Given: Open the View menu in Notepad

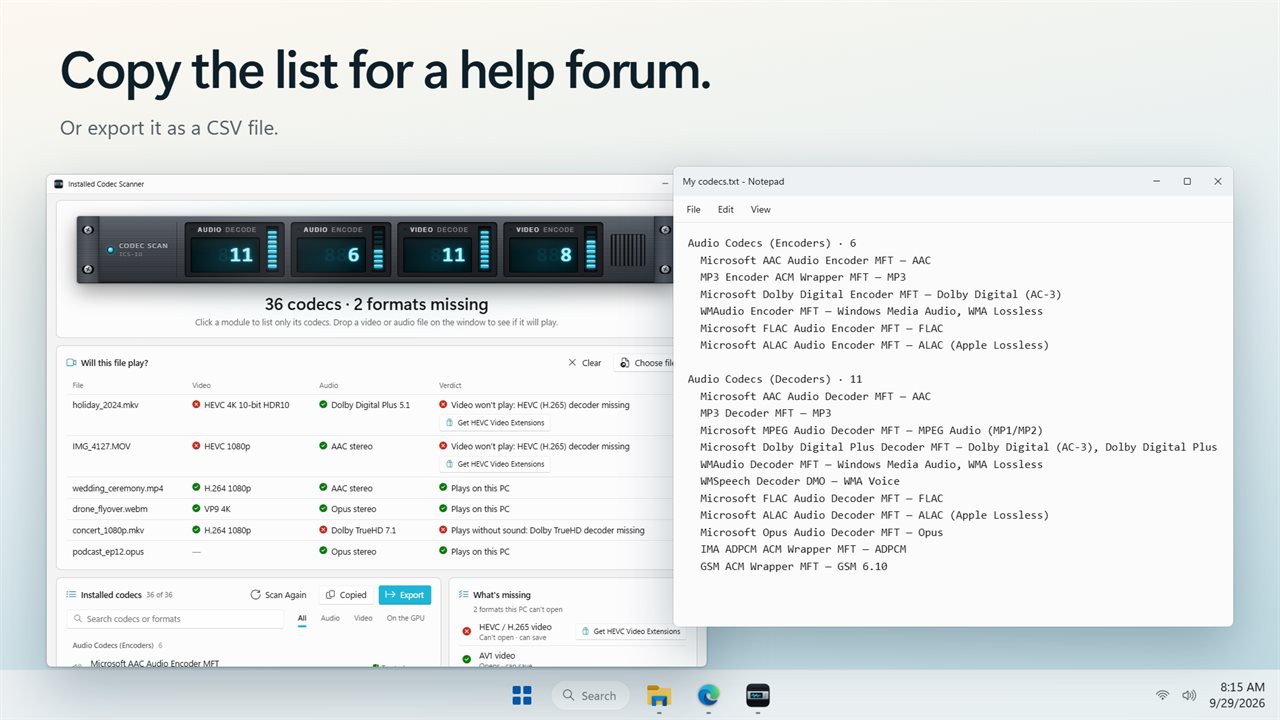Looking at the screenshot, I should coord(761,210).
